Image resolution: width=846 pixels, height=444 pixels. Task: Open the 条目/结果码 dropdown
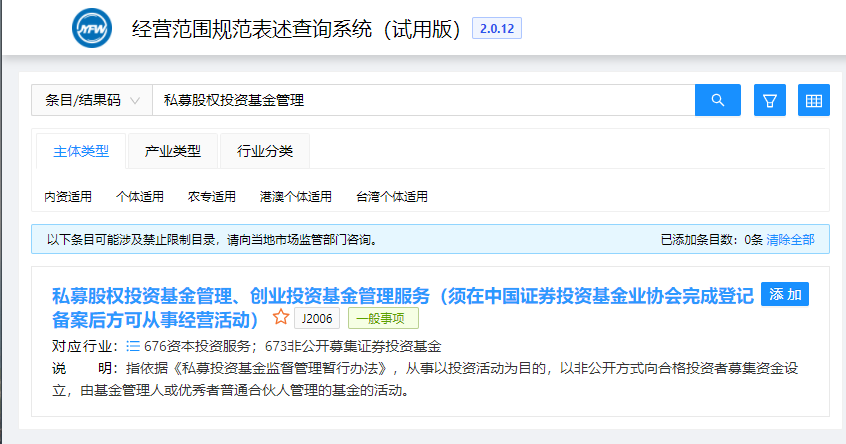(92, 100)
